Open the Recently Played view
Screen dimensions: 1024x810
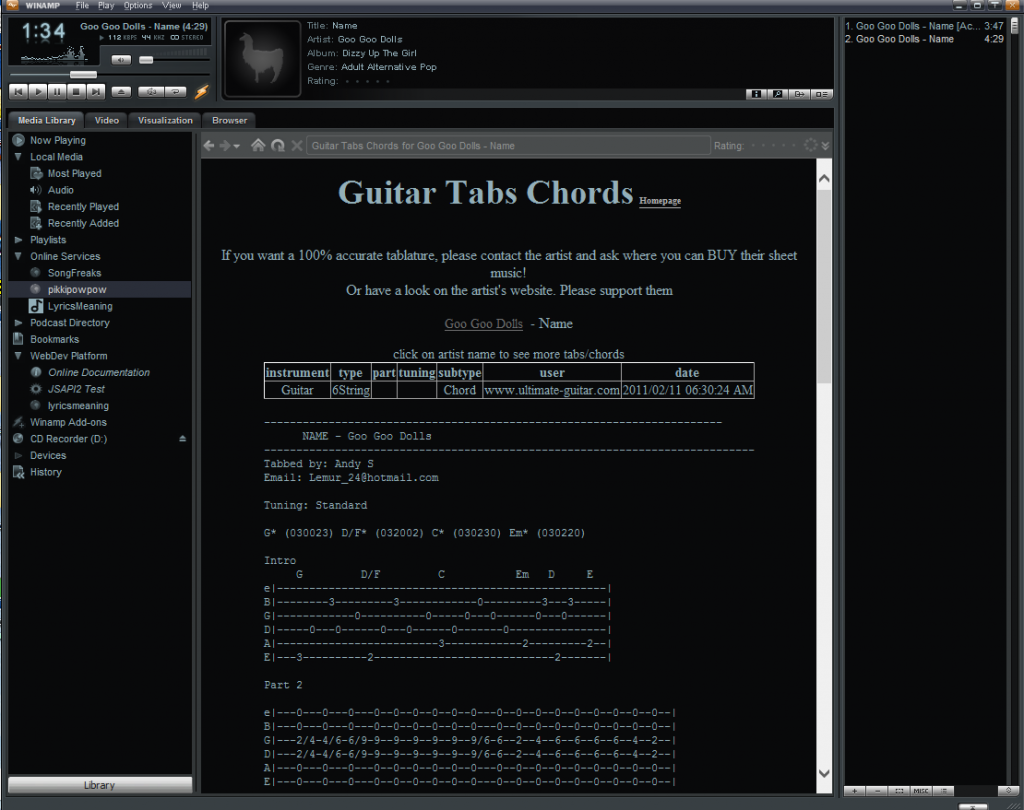(x=83, y=206)
